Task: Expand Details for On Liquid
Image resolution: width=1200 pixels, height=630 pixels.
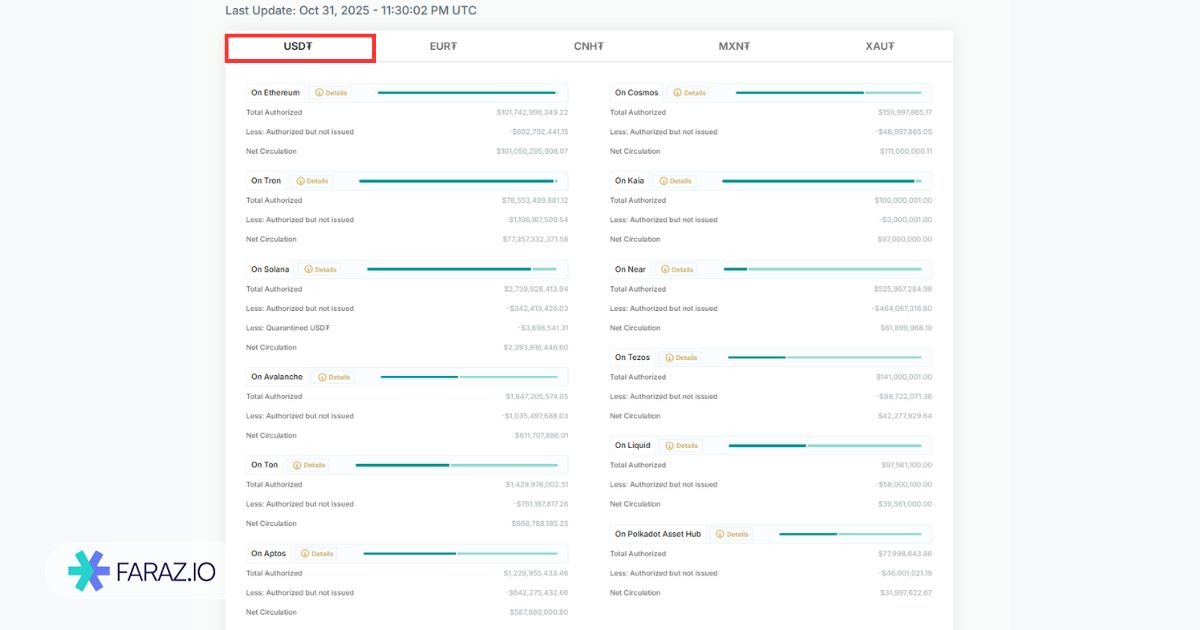Action: click(681, 446)
